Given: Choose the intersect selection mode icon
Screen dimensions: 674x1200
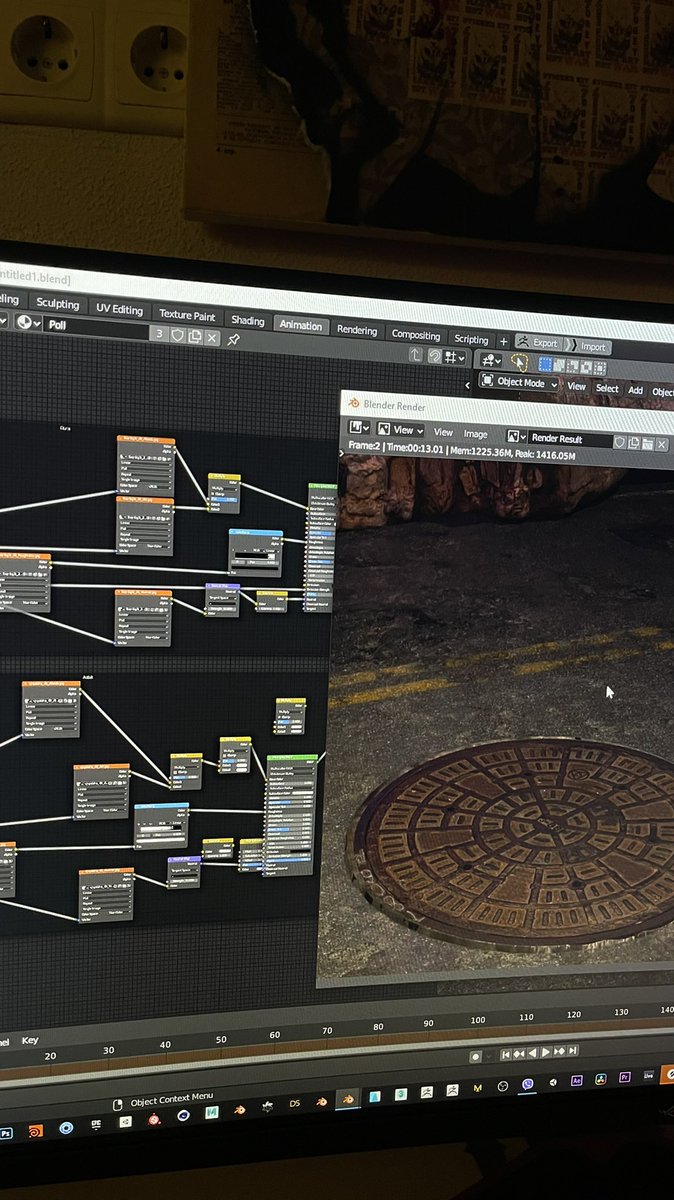Looking at the screenshot, I should click(600, 368).
